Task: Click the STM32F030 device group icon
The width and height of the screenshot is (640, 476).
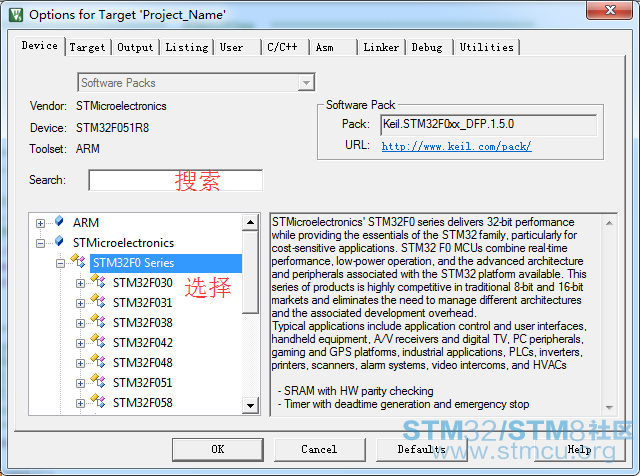Action: pyautogui.click(x=98, y=281)
